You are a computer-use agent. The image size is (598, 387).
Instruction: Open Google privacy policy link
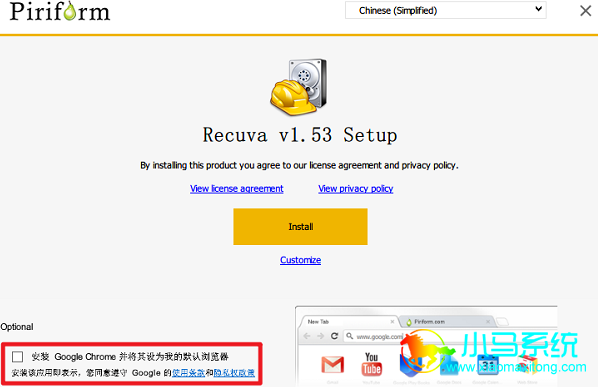tap(234, 373)
